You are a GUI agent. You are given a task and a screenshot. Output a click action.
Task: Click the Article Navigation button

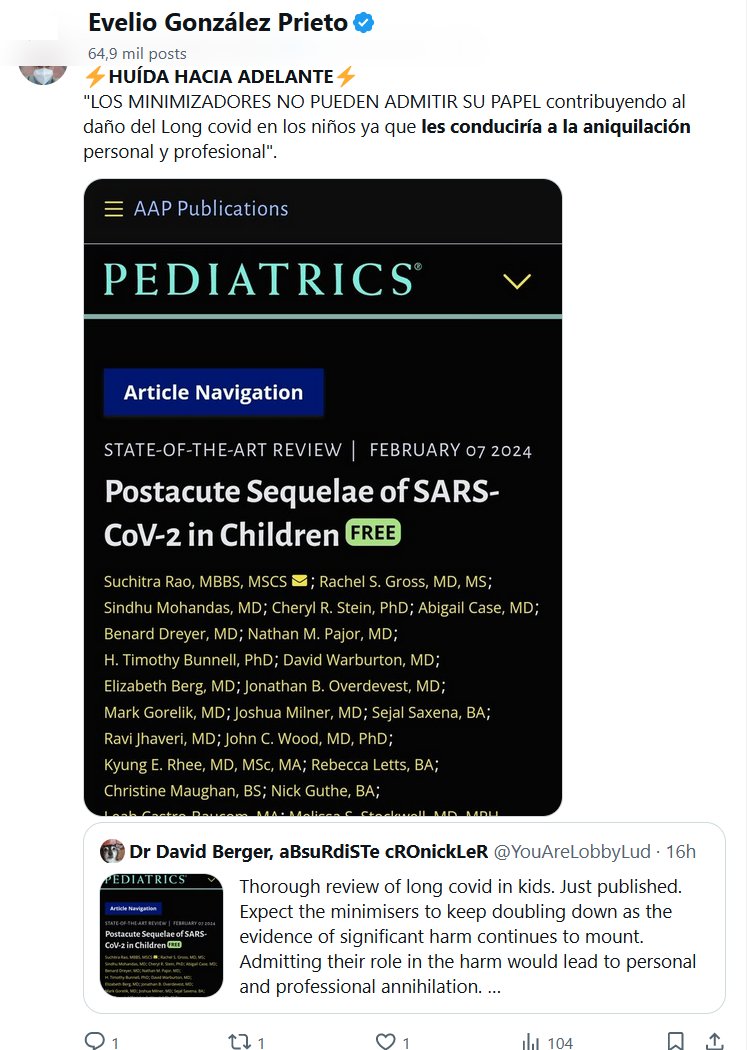tap(213, 393)
